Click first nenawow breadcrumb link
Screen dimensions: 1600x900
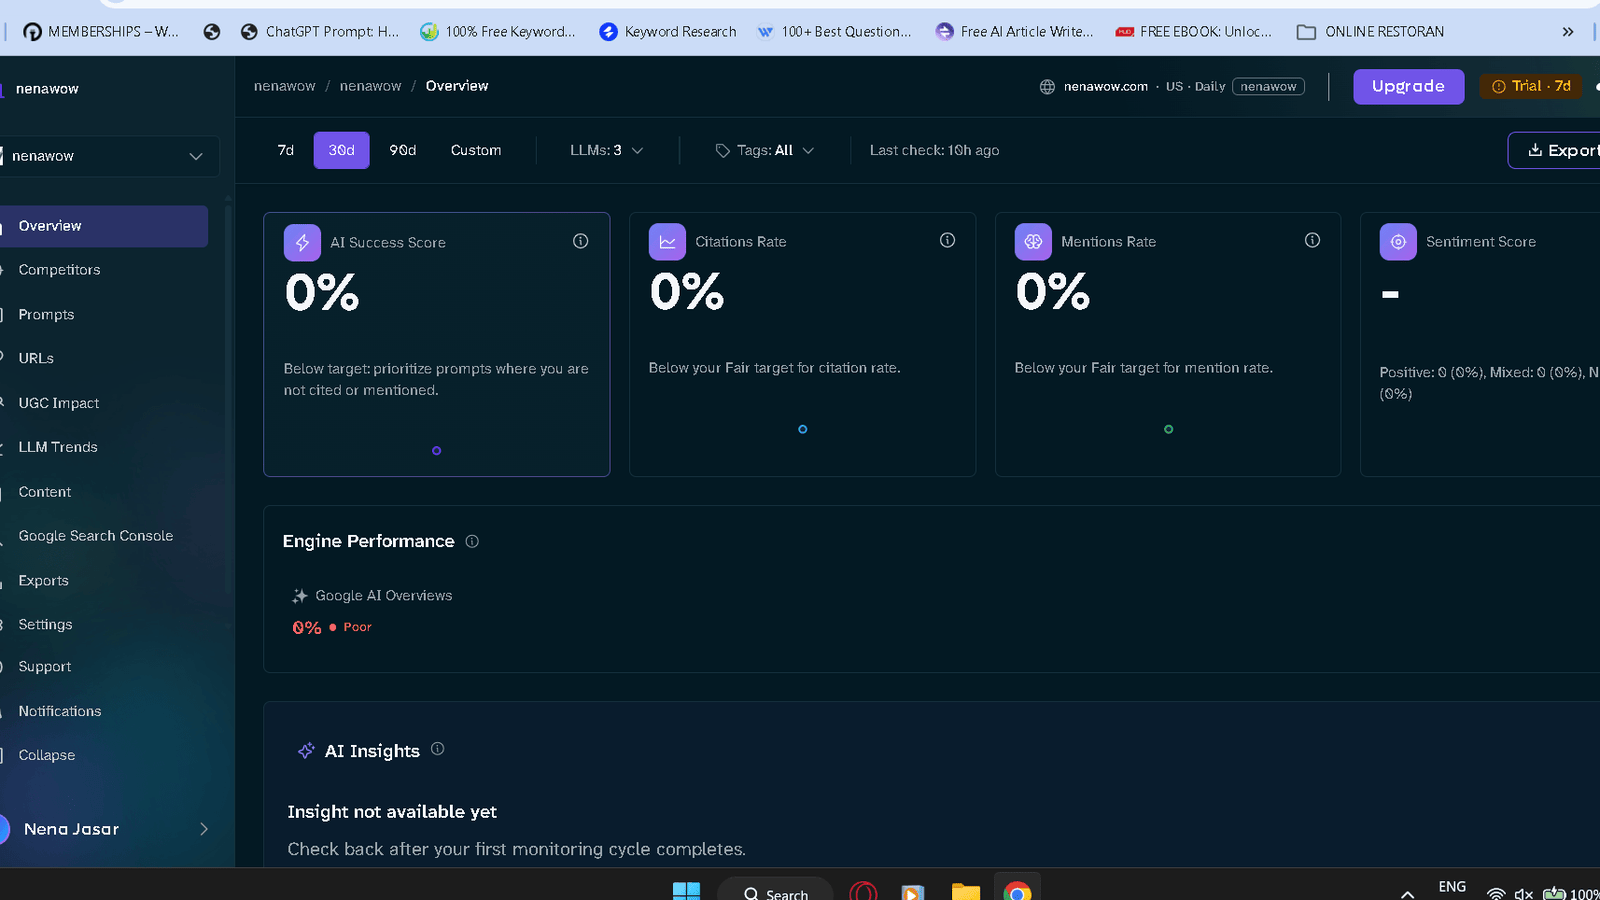pyautogui.click(x=284, y=86)
